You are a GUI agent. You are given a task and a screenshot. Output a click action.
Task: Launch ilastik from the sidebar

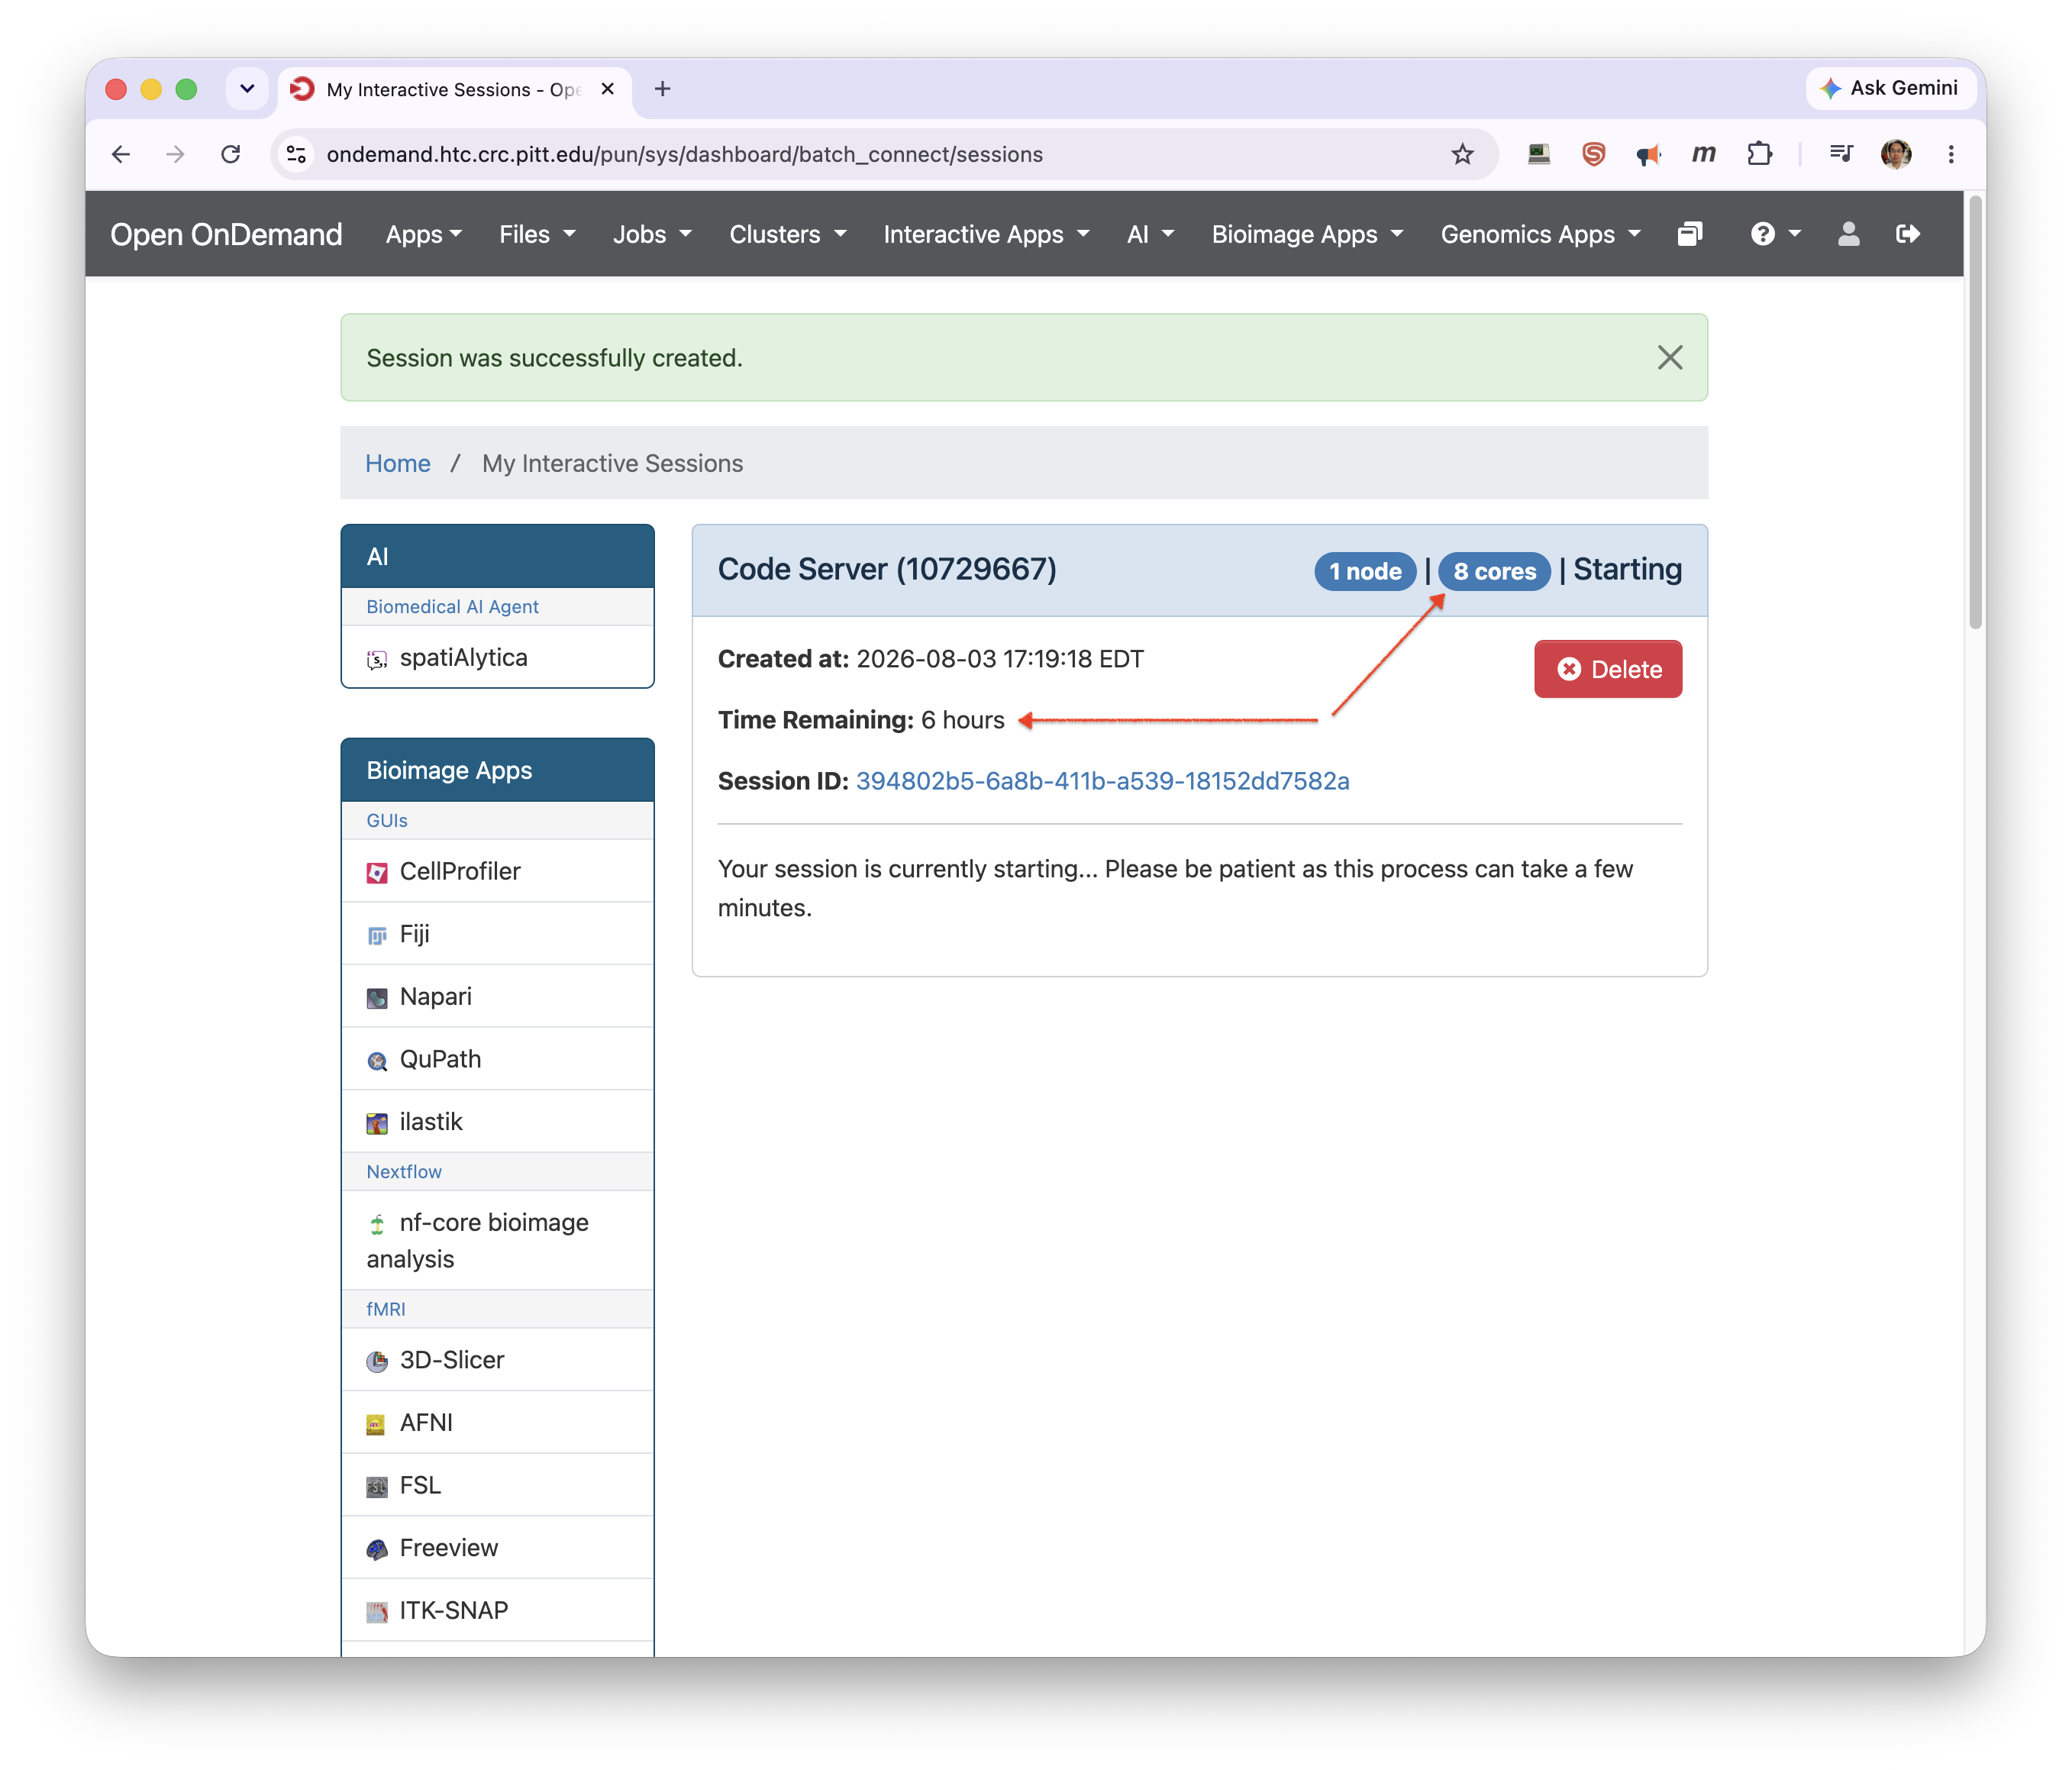[498, 1121]
